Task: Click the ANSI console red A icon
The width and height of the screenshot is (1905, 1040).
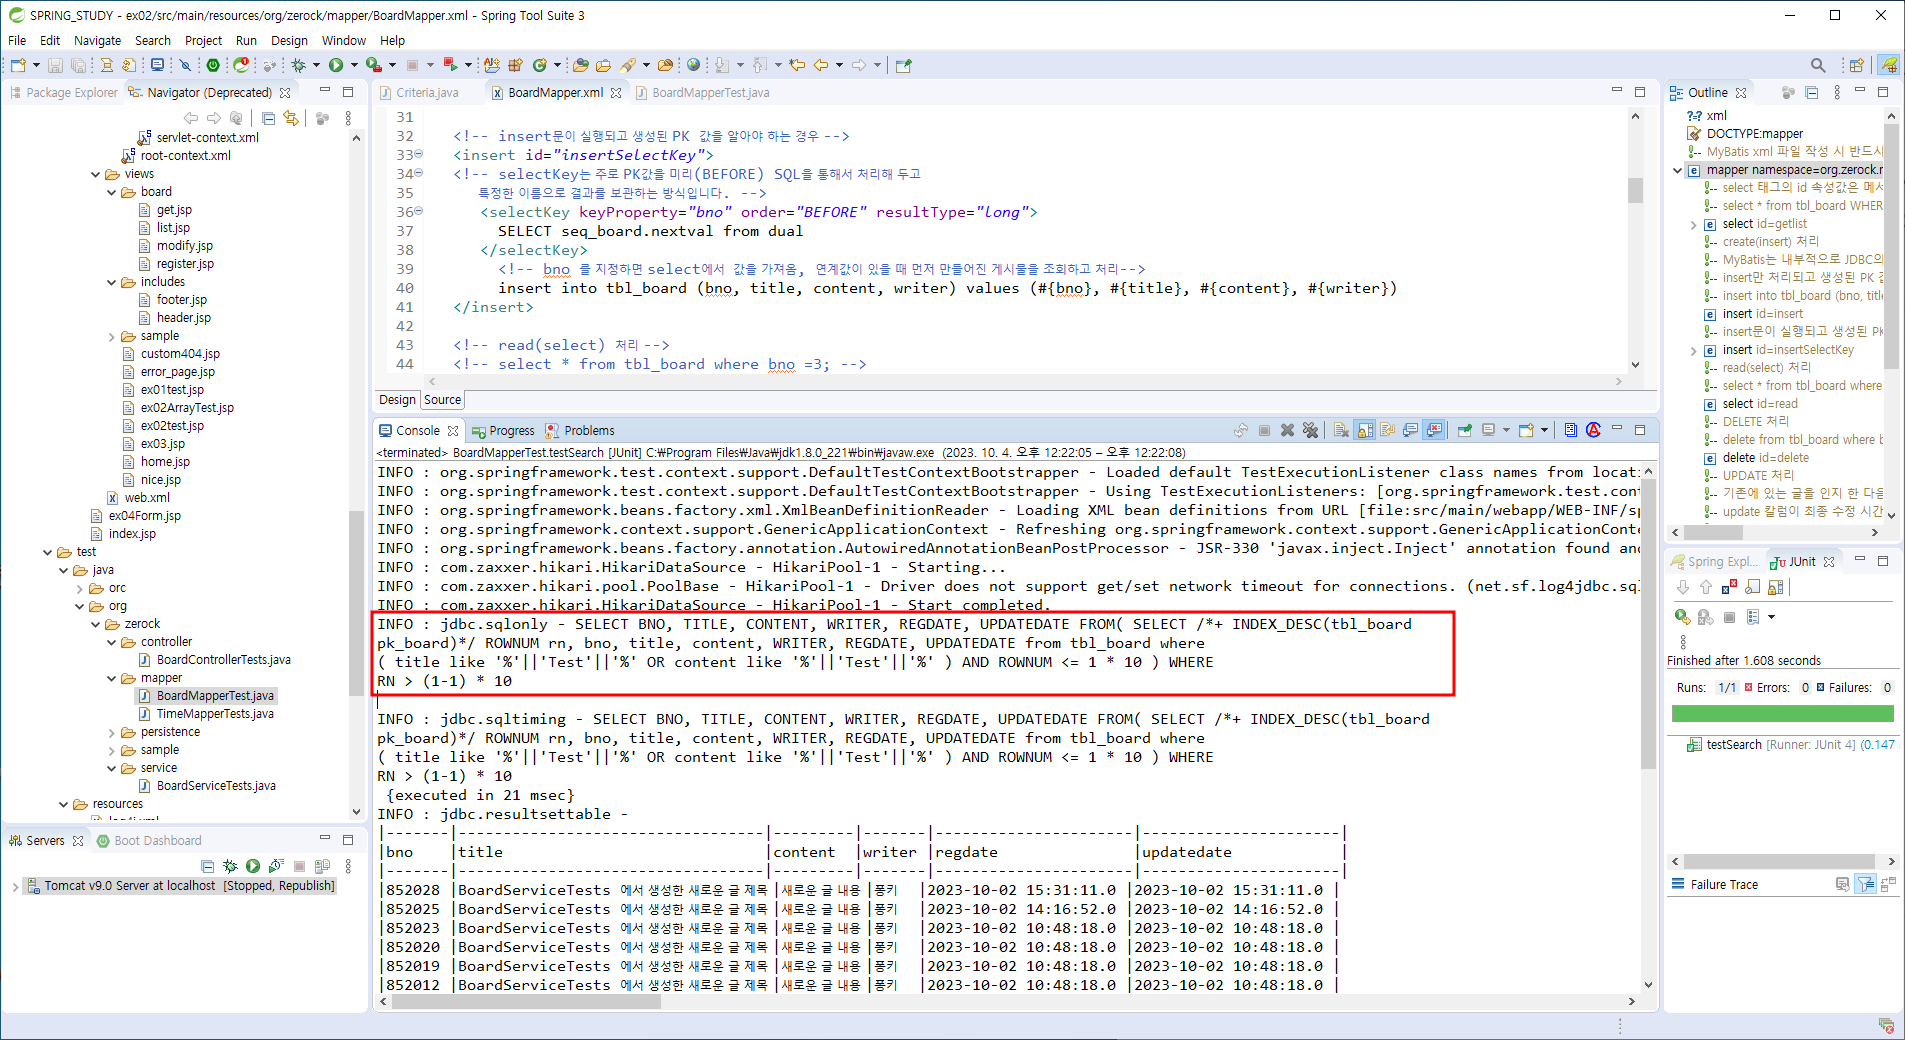Action: click(1593, 430)
